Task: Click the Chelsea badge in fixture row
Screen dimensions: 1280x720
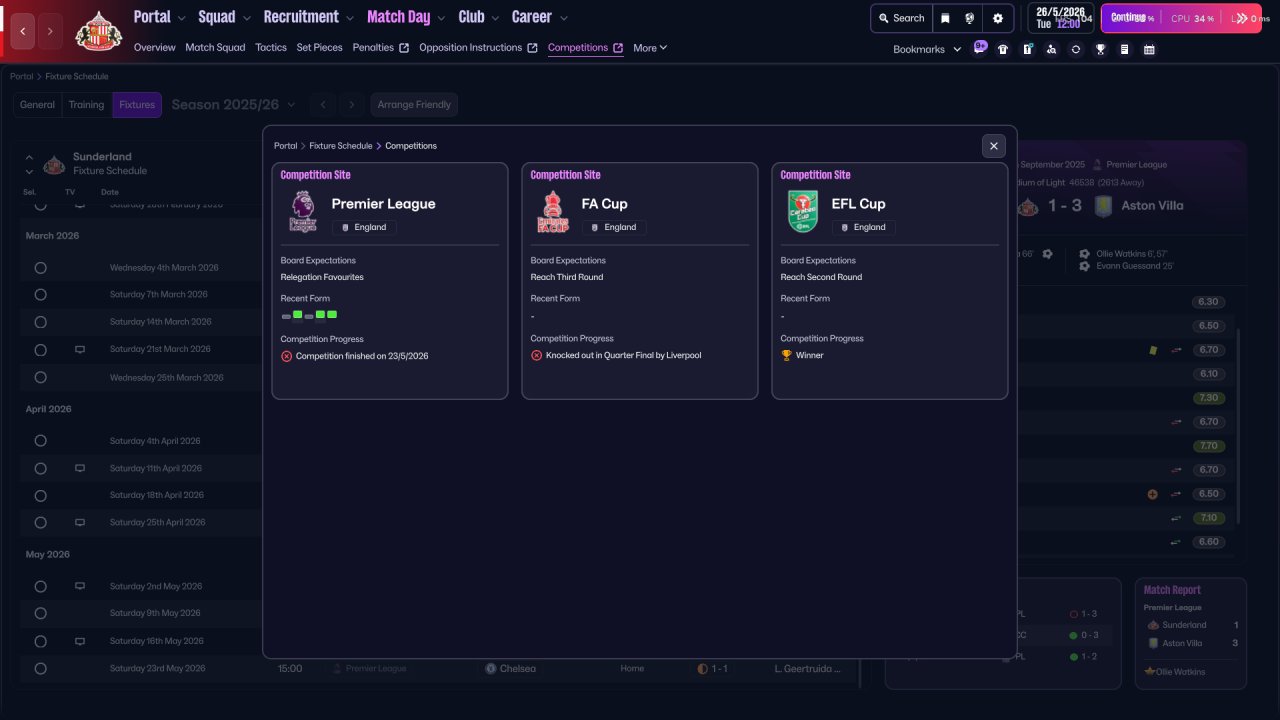Action: (x=490, y=668)
